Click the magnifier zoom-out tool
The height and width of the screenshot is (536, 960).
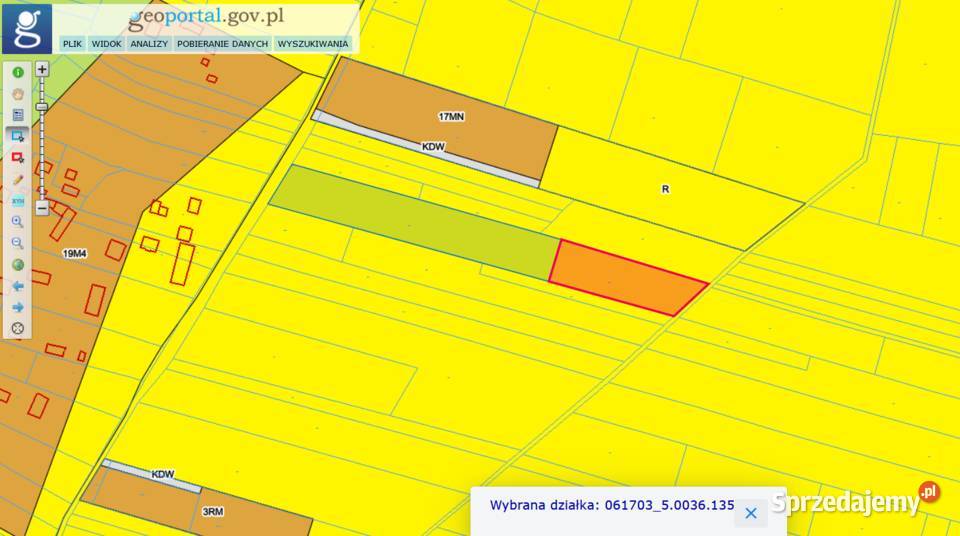coord(17,243)
